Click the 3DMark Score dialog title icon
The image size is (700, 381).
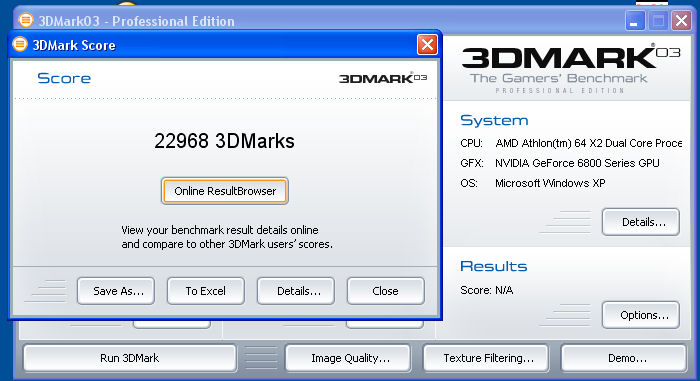click(x=20, y=45)
